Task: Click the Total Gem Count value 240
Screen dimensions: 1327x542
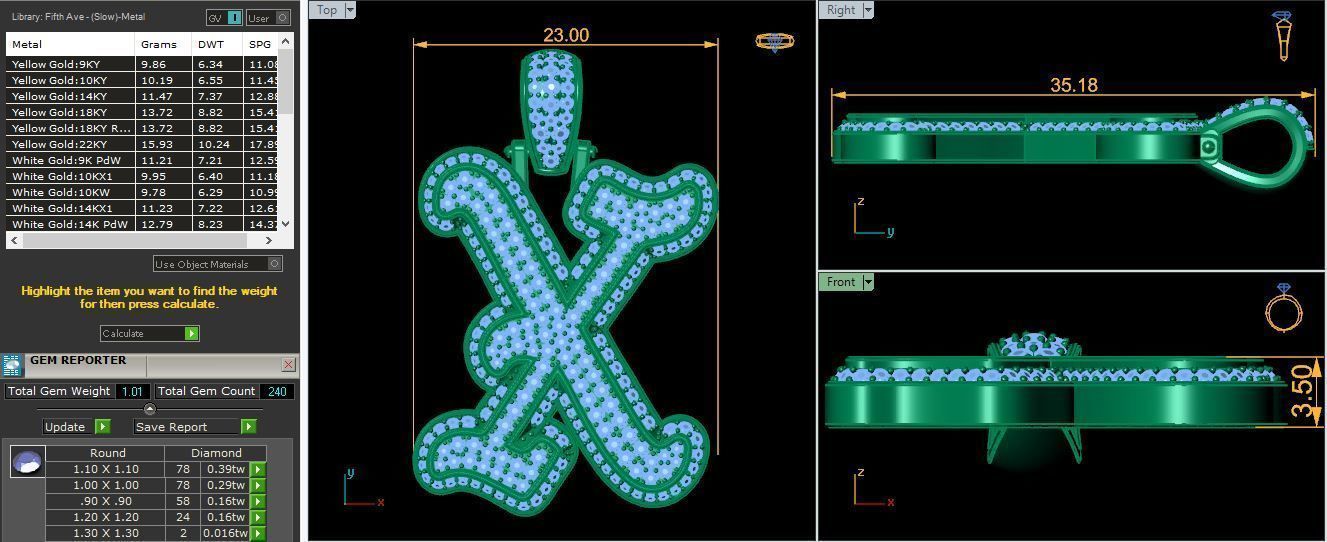Action: pos(278,391)
